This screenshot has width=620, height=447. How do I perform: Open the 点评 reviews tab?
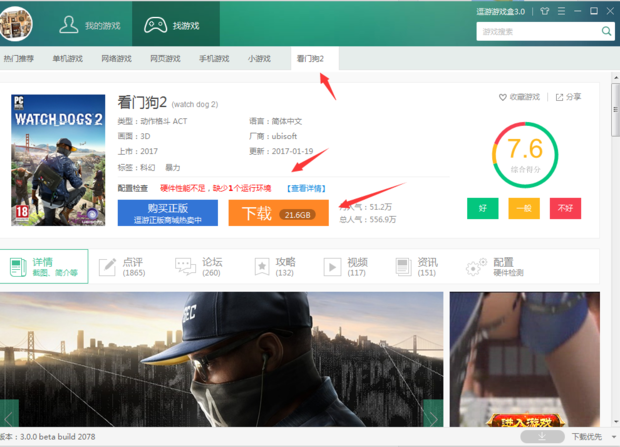point(123,267)
